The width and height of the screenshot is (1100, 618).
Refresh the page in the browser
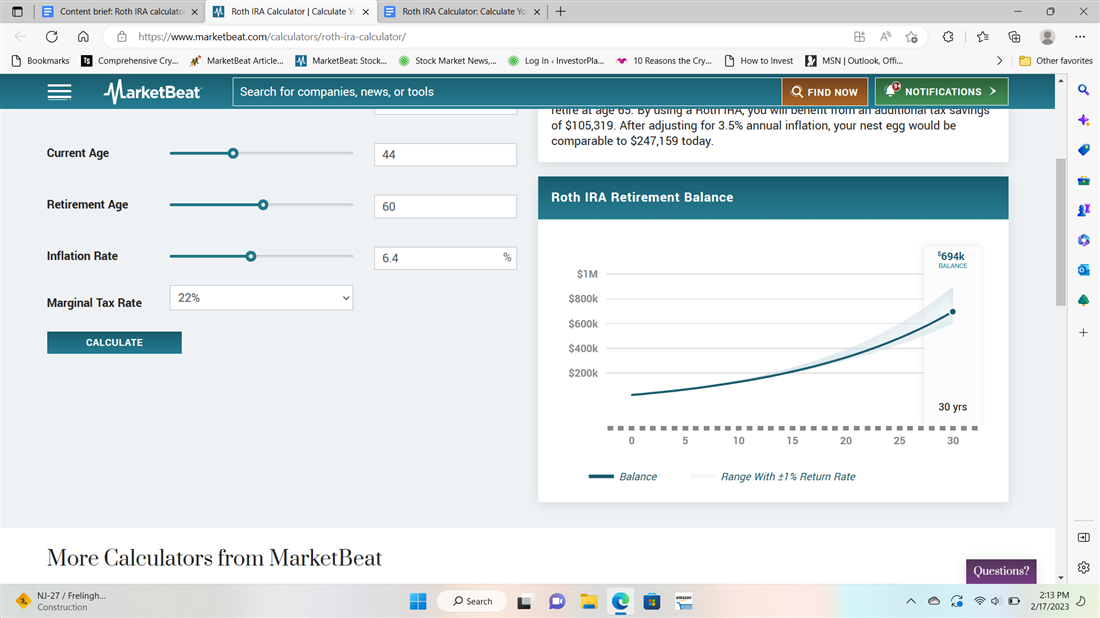point(52,36)
